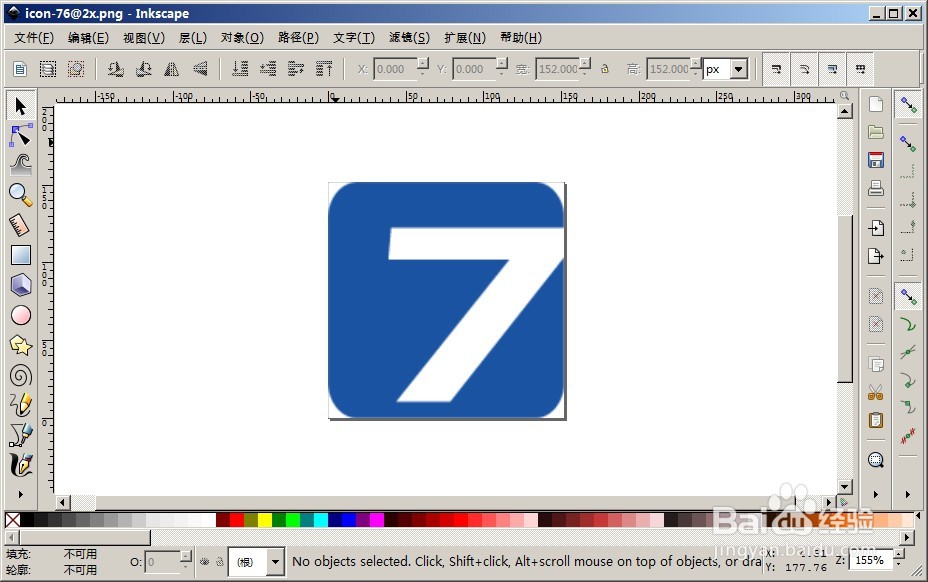The height and width of the screenshot is (582, 928).
Task: Create new document from commands bar
Action: click(876, 104)
